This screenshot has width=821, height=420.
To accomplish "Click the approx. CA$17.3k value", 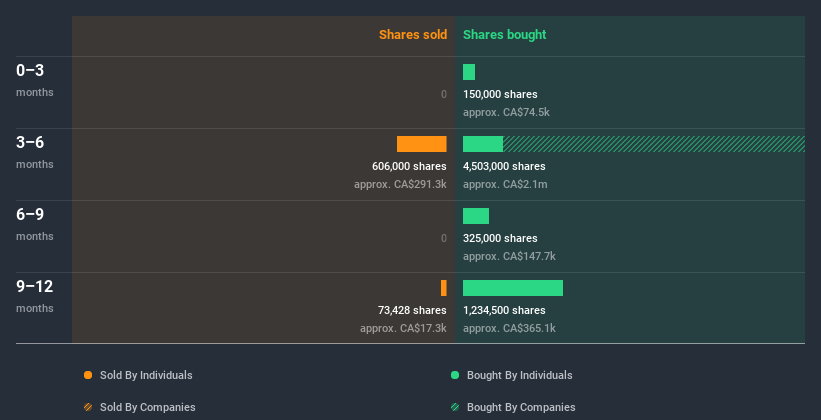I will tap(403, 328).
